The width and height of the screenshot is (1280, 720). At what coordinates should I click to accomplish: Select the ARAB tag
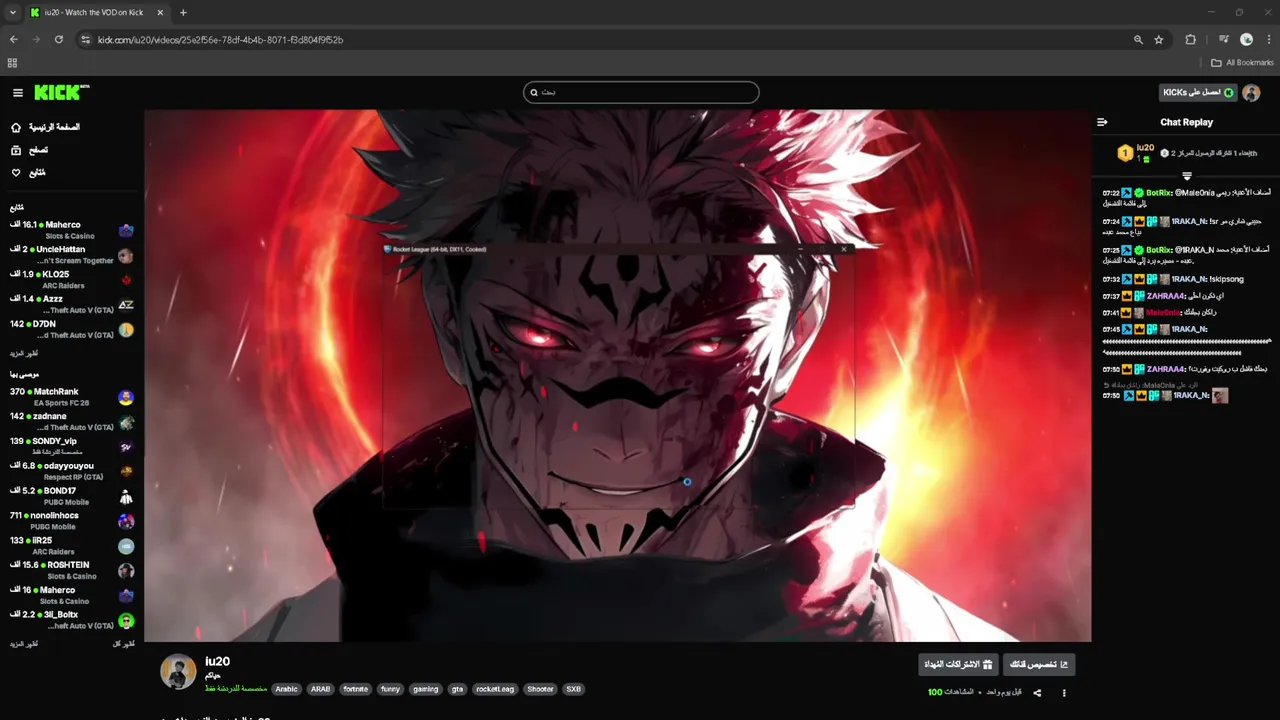[320, 689]
